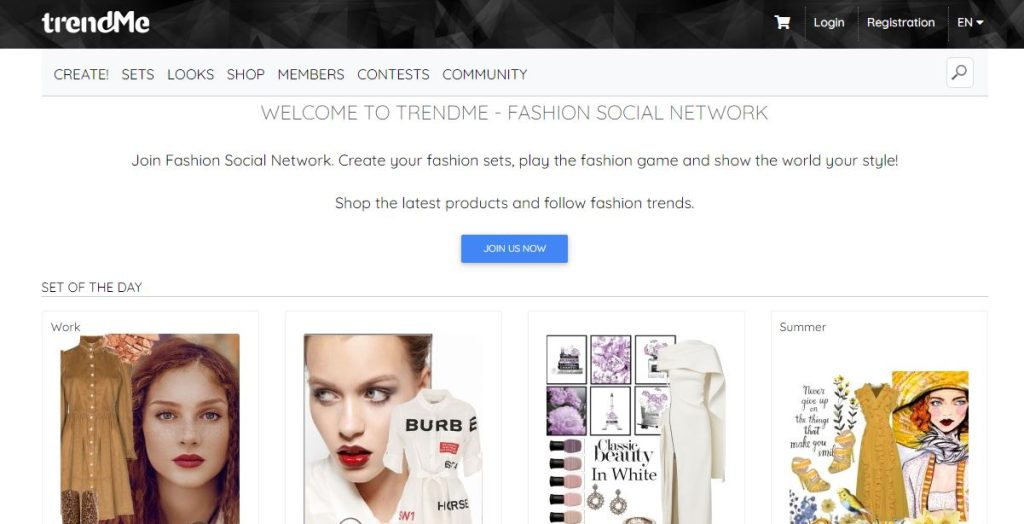This screenshot has width=1024, height=524.
Task: Open the shopping cart icon
Action: (x=782, y=22)
